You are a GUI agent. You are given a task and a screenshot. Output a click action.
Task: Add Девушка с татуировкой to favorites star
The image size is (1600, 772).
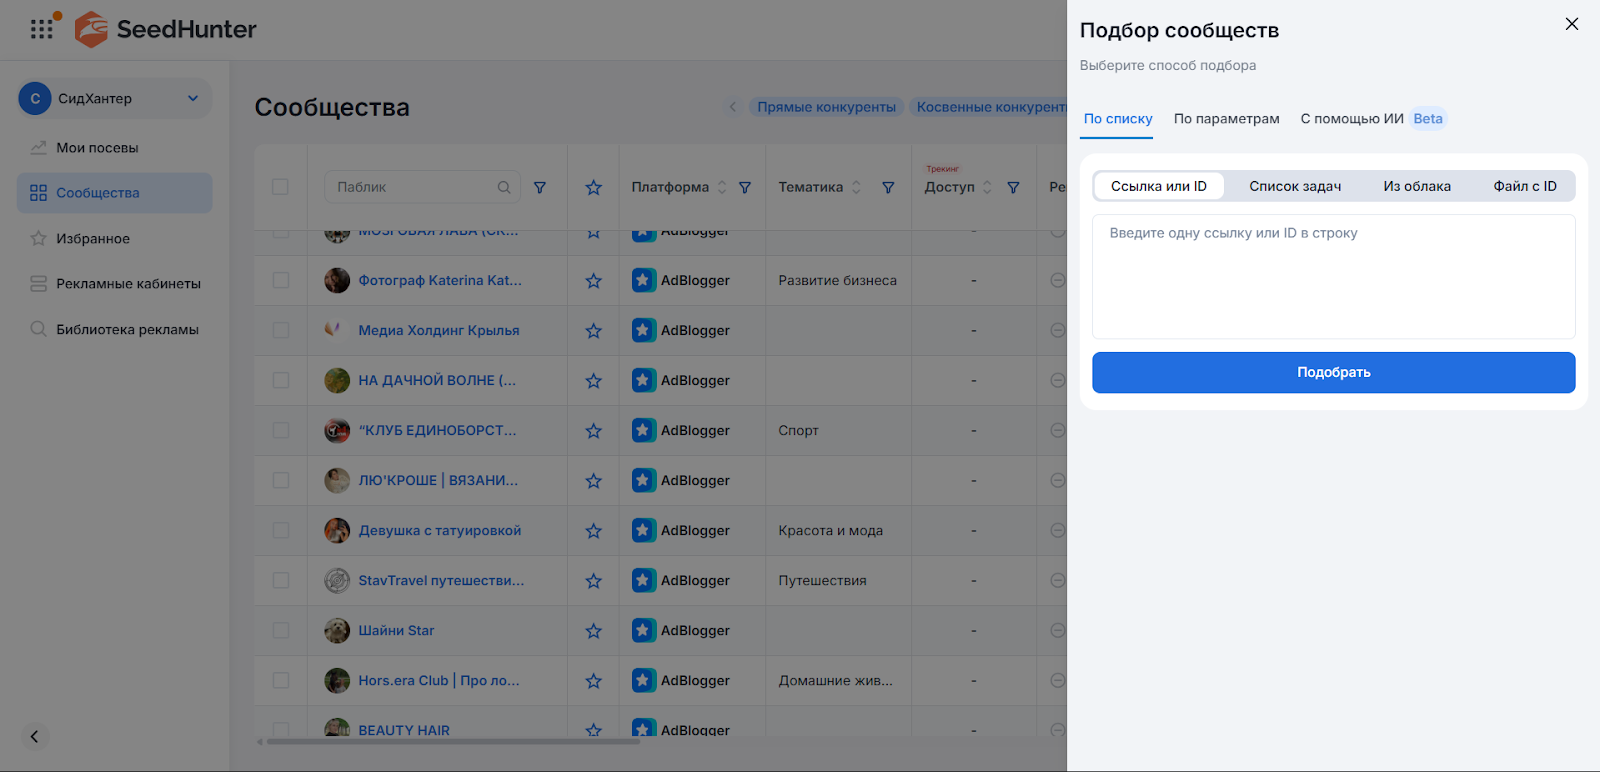(593, 531)
